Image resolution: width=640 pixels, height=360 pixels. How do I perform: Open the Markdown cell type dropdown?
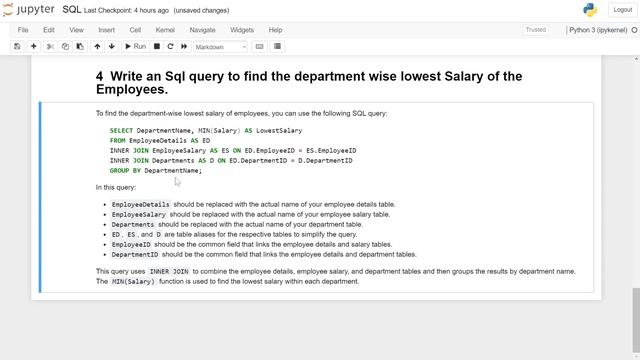220,47
